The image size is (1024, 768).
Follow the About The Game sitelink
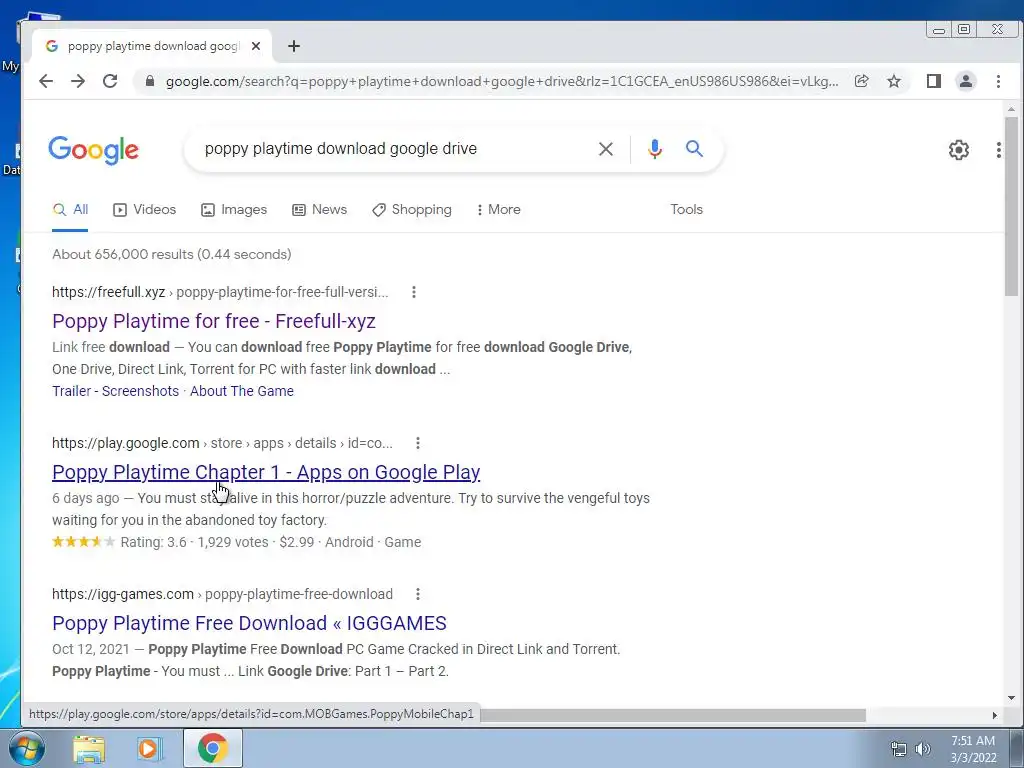coord(242,391)
